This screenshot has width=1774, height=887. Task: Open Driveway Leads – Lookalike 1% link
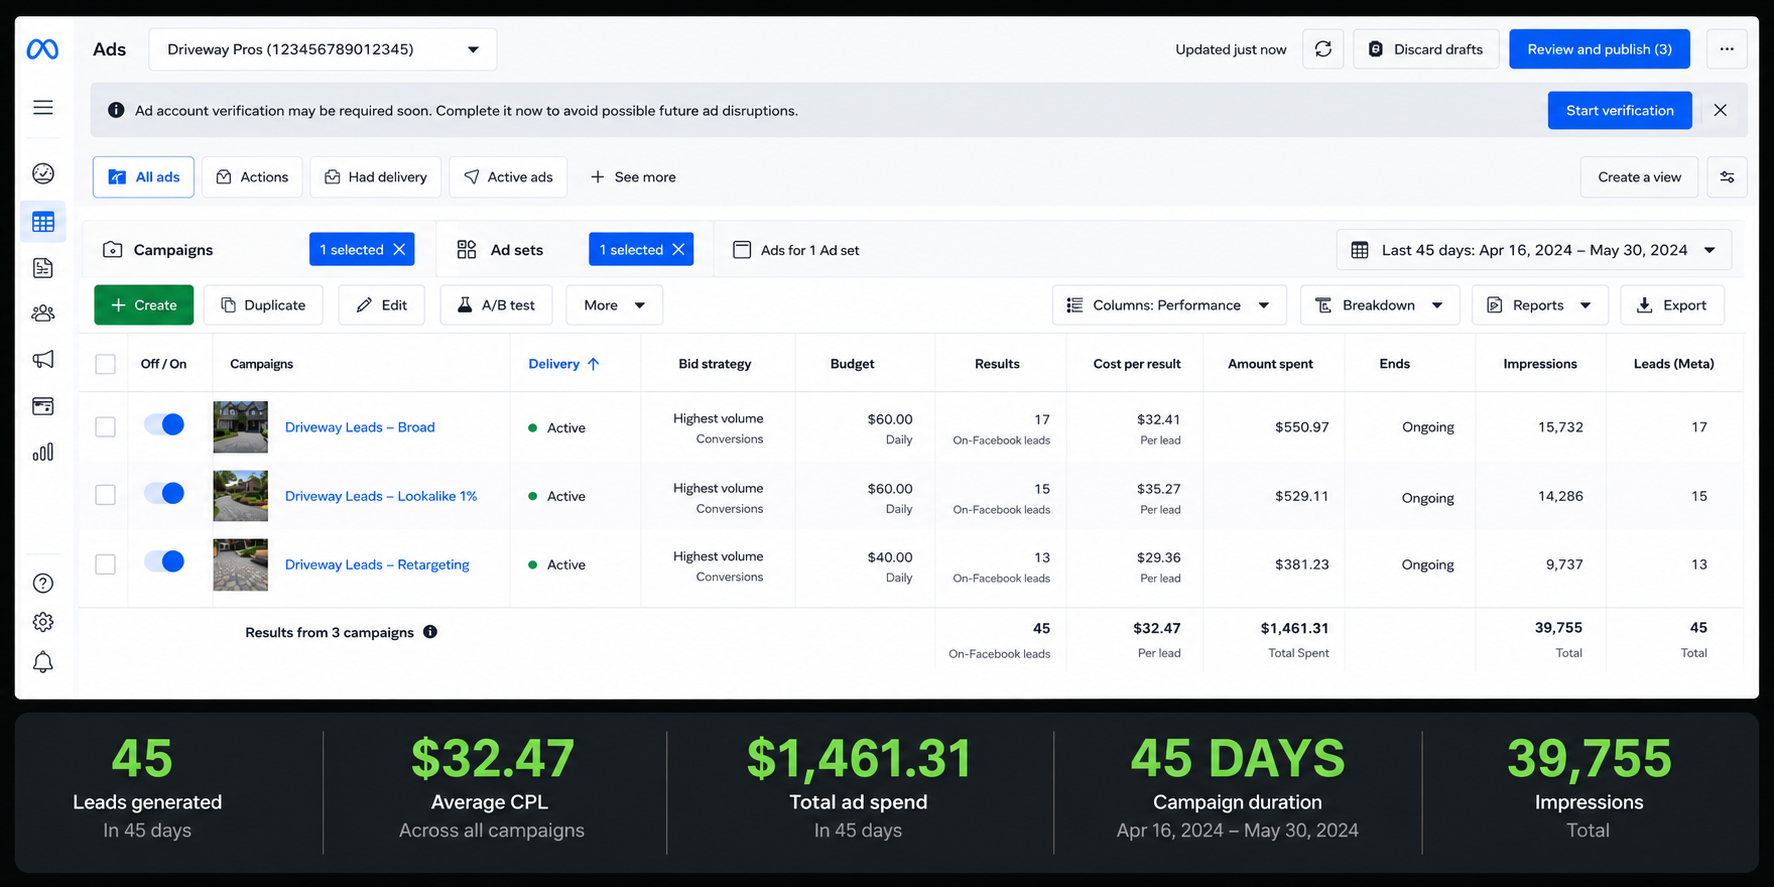pos(381,496)
